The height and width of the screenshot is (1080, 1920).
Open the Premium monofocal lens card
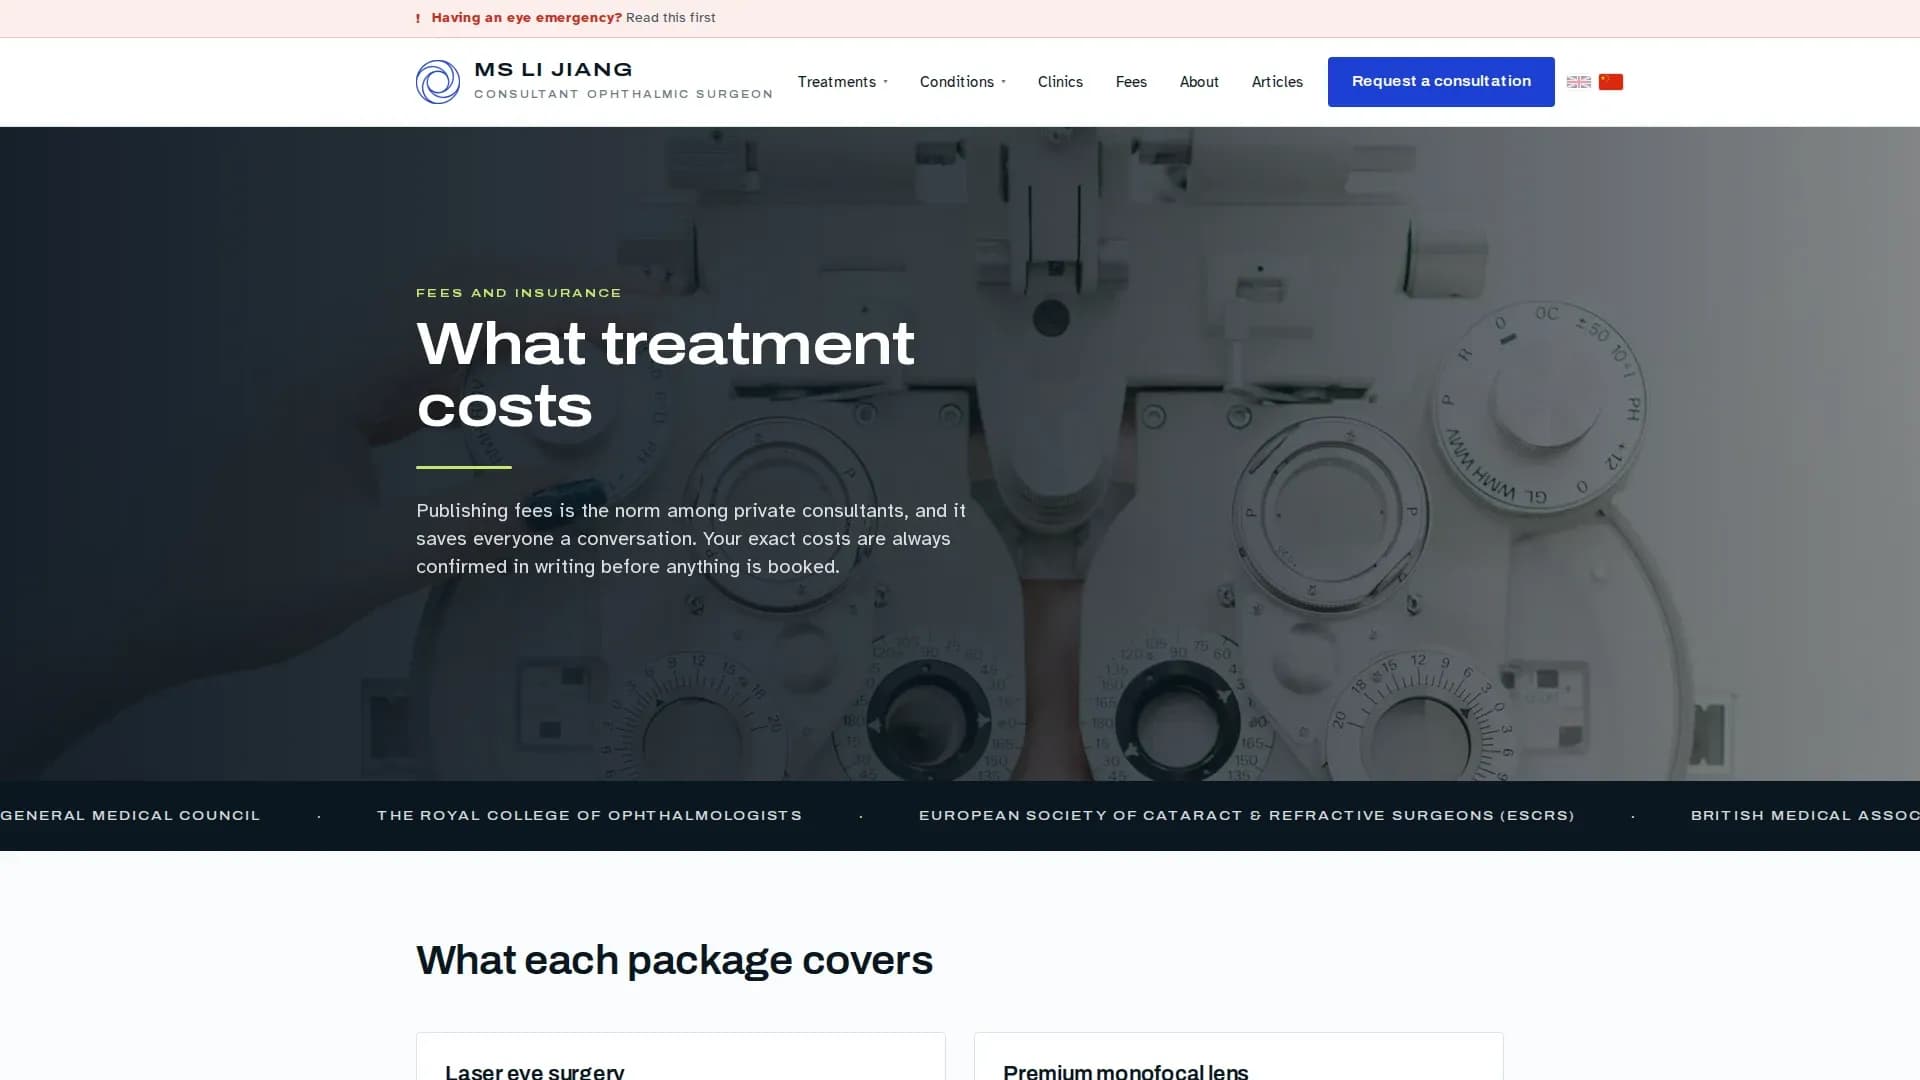[1239, 1056]
